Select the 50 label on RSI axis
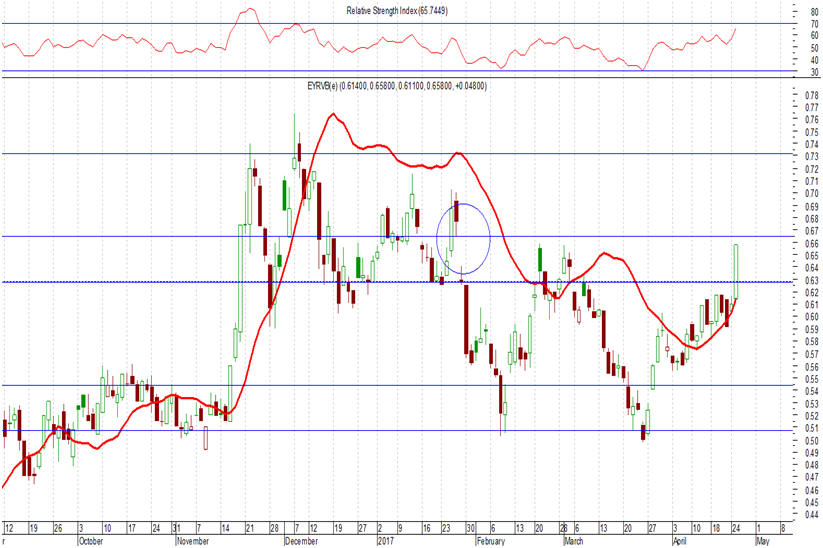 point(814,48)
